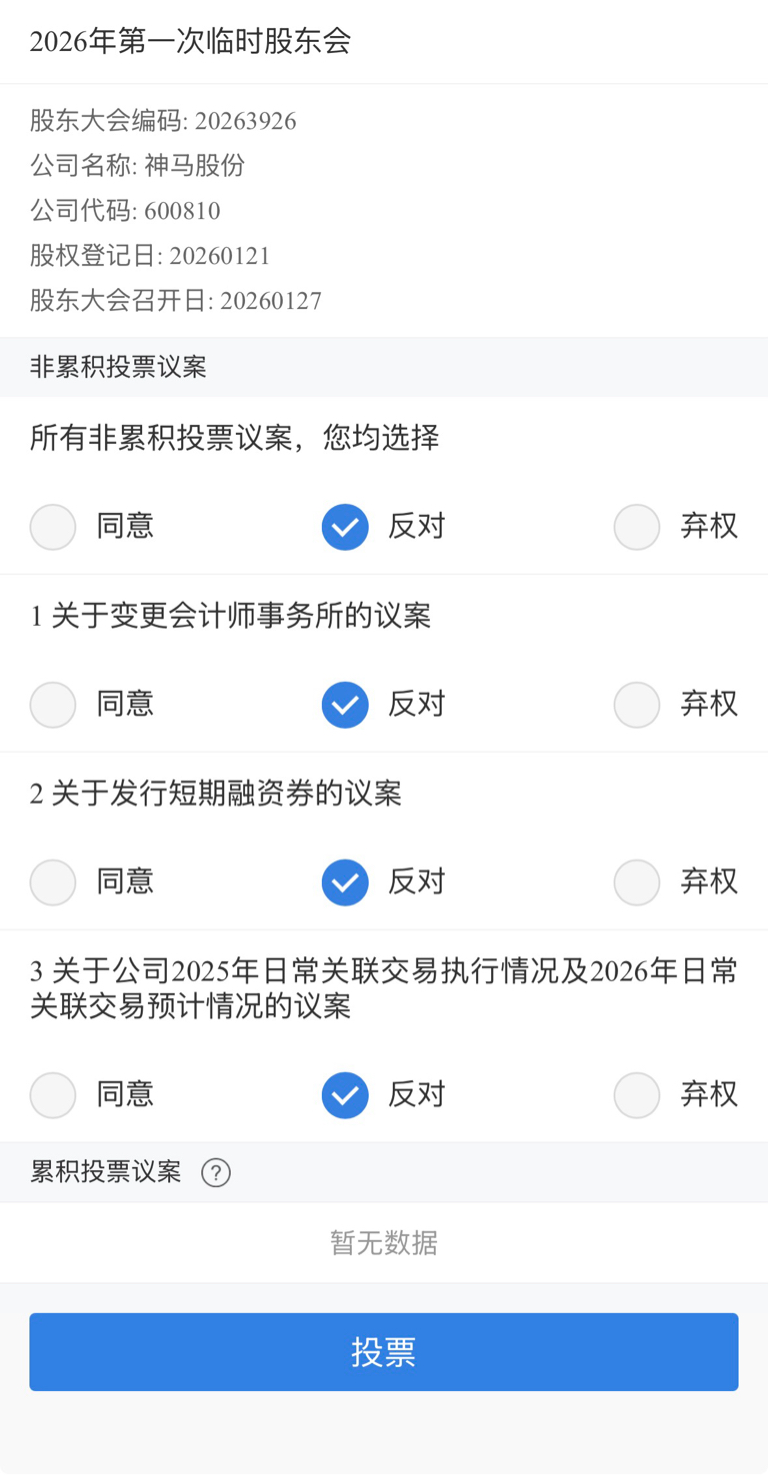Open help icon beside 累积投票议案
769x1475 pixels.
click(216, 1173)
